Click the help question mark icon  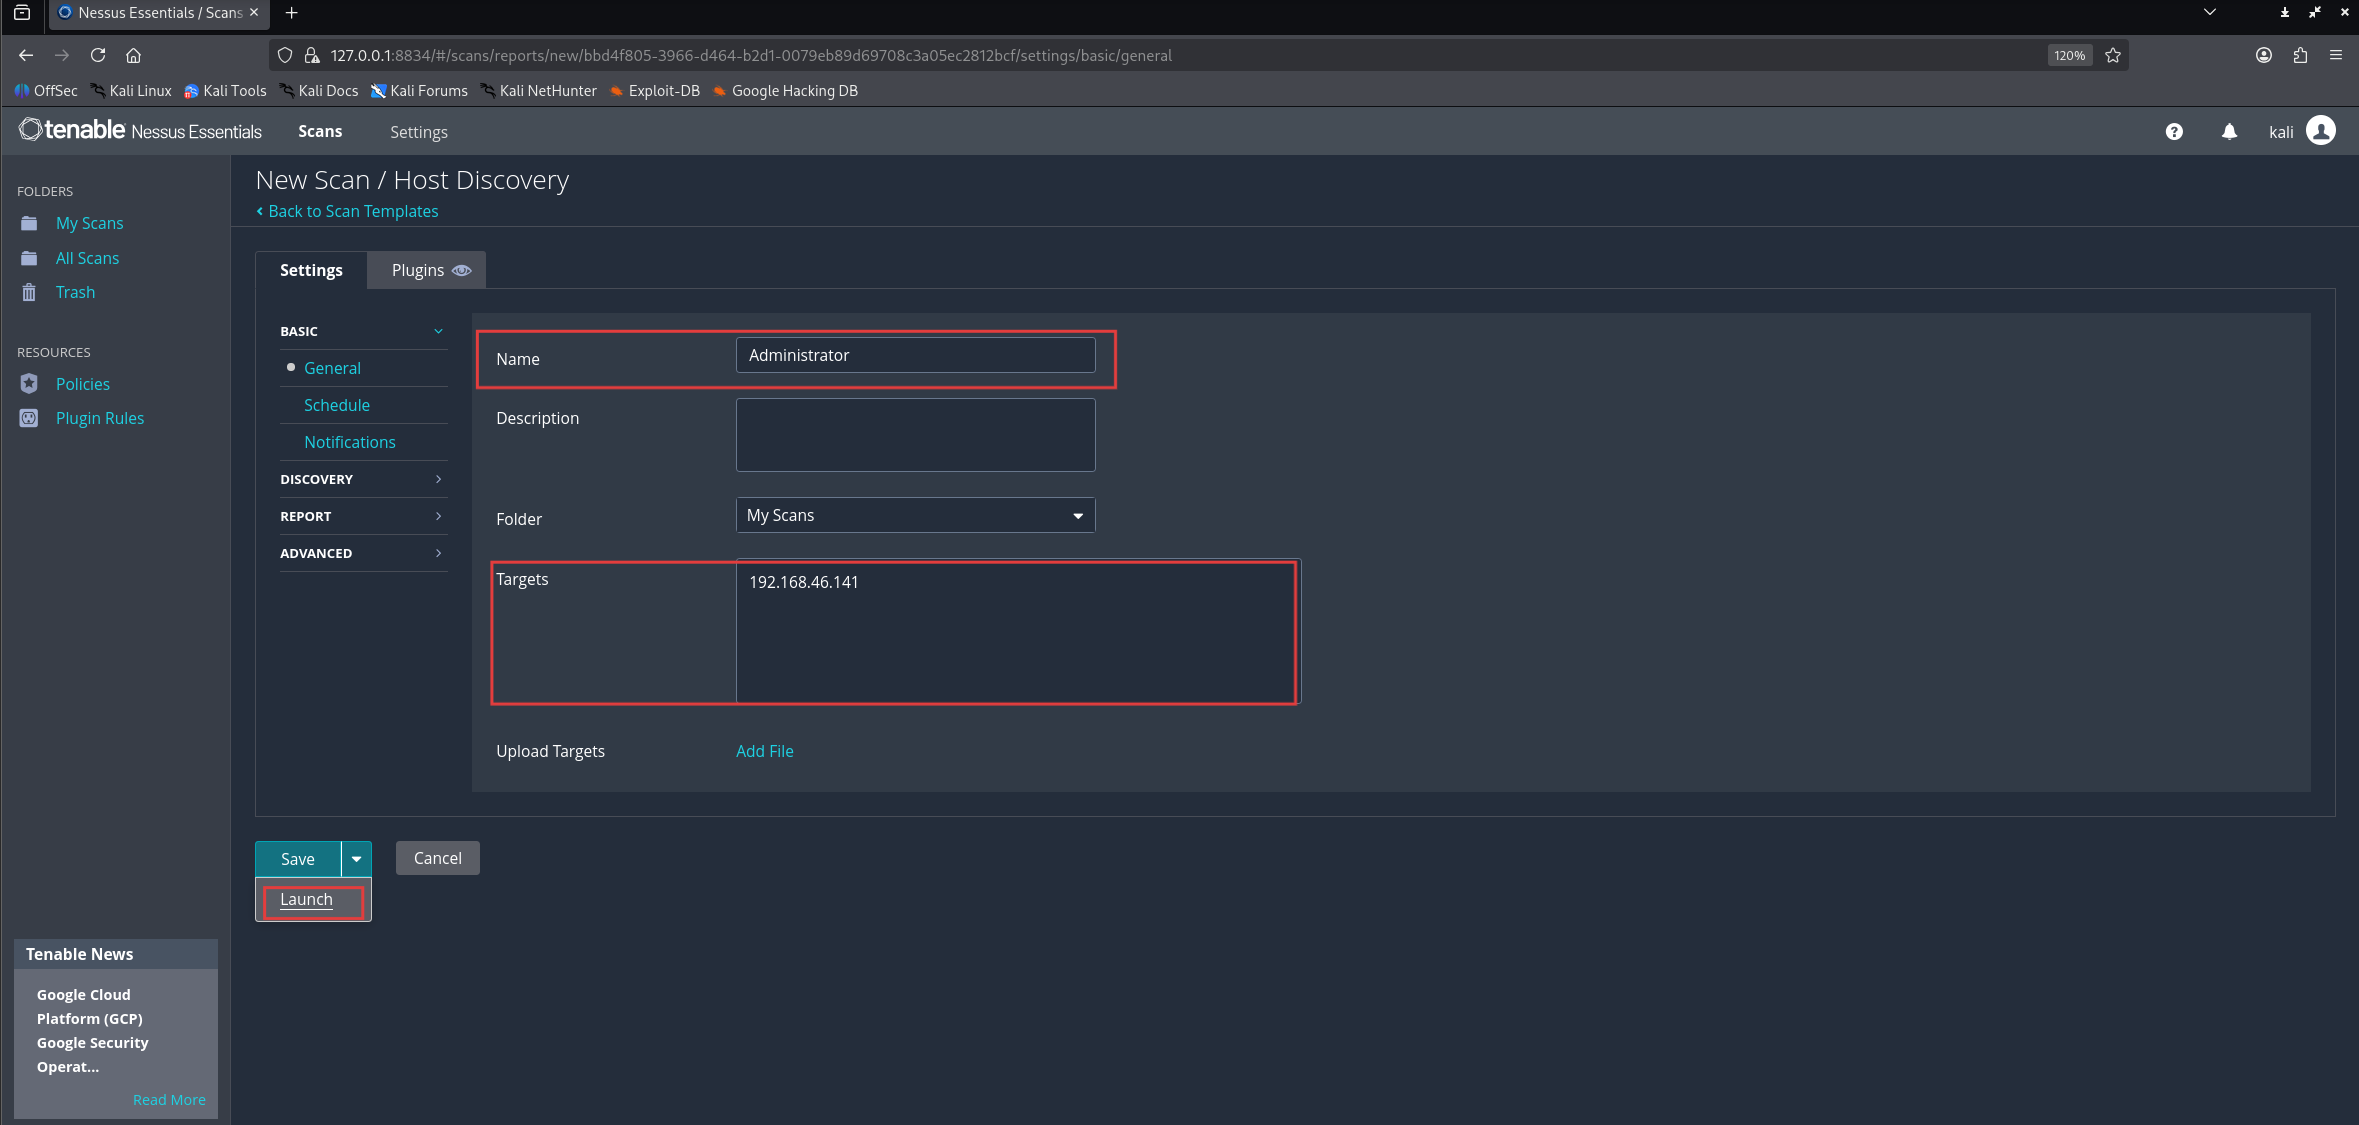(2174, 132)
